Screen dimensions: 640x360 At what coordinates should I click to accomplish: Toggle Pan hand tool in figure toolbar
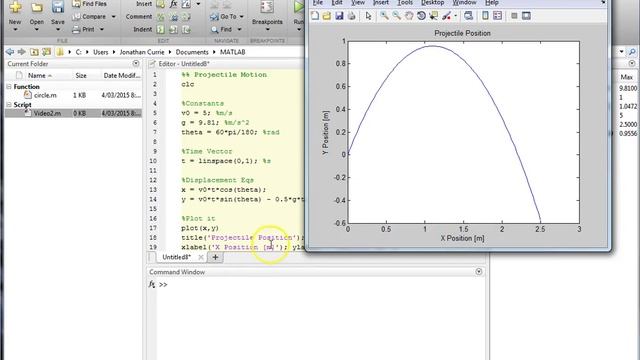tap(409, 16)
